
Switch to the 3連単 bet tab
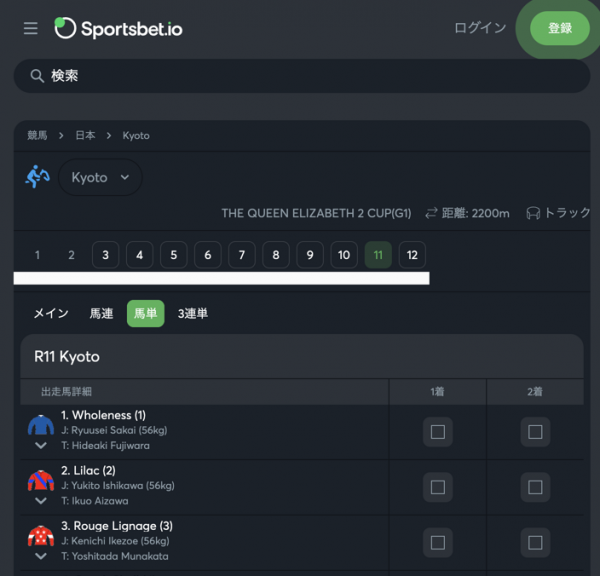(193, 313)
